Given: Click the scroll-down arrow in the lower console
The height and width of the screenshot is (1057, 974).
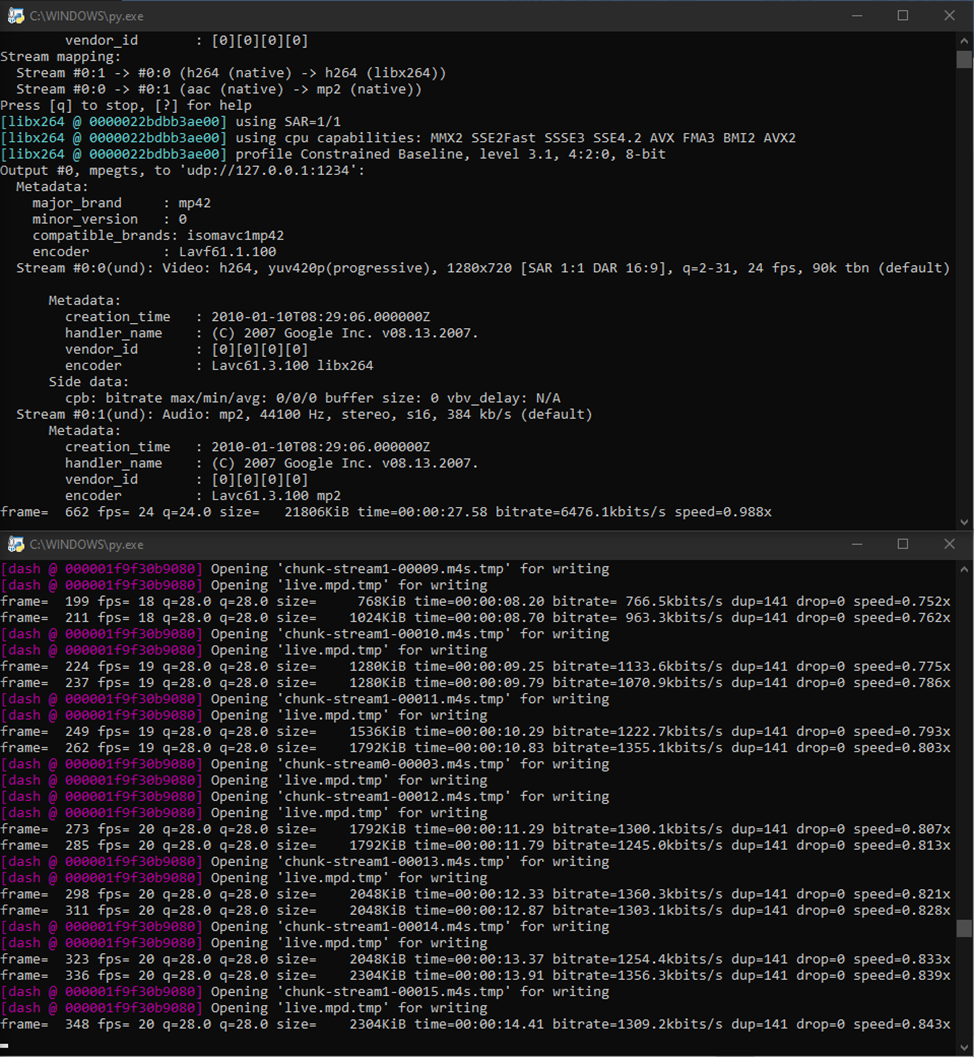Looking at the screenshot, I should pyautogui.click(x=964, y=1047).
